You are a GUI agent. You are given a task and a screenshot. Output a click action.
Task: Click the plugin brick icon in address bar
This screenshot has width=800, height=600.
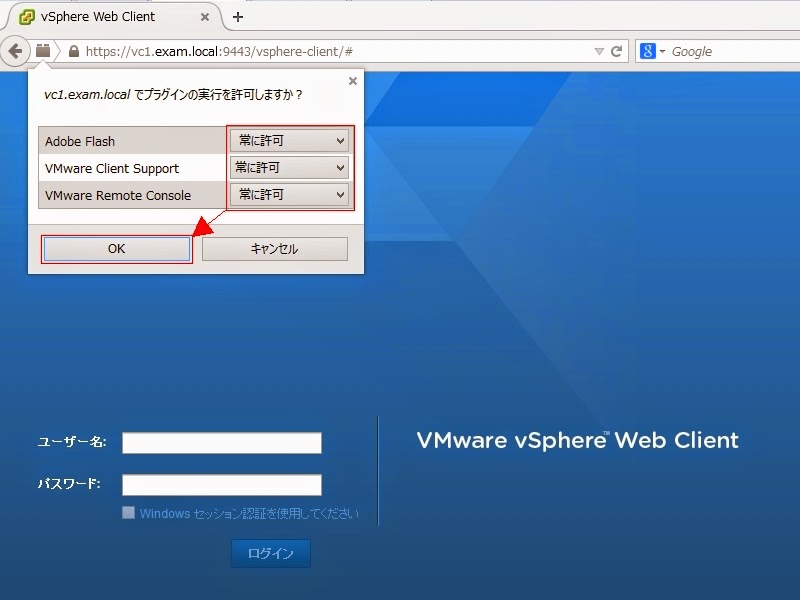tap(43, 51)
